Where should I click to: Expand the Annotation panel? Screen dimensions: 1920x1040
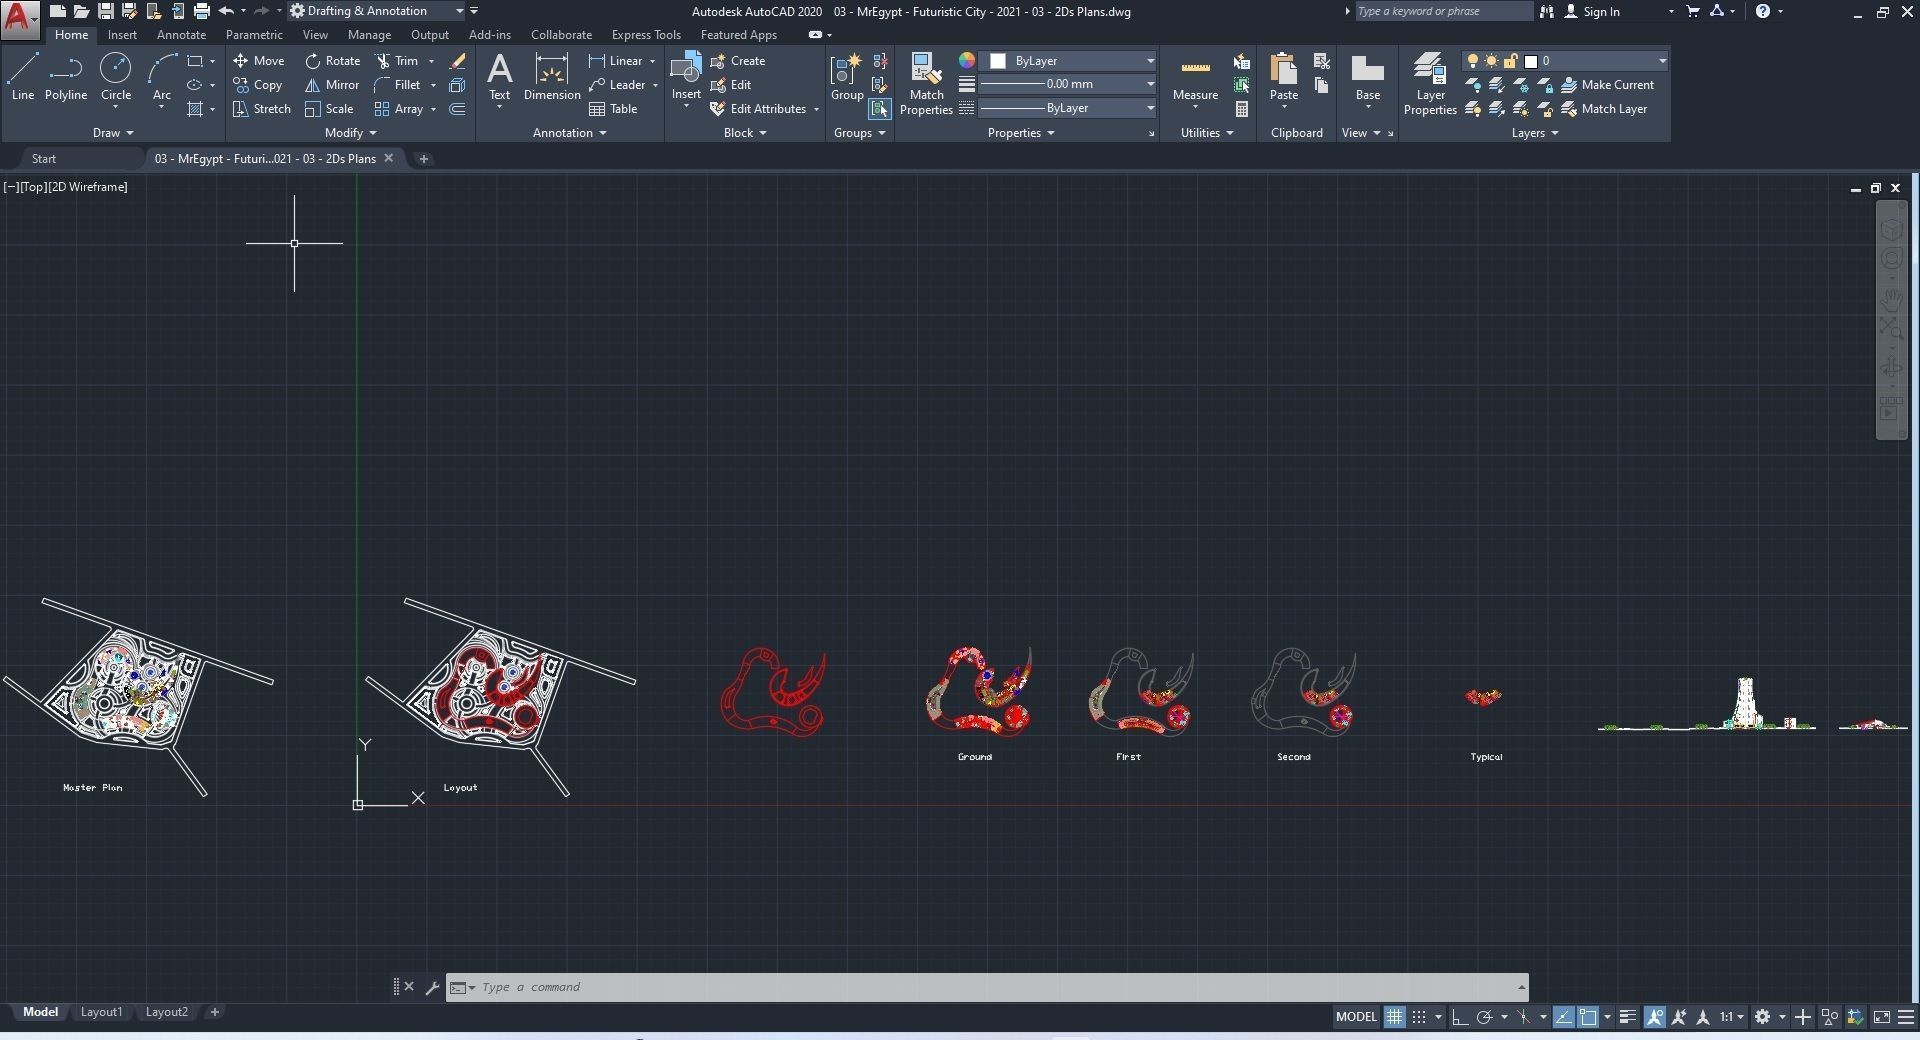click(x=570, y=133)
